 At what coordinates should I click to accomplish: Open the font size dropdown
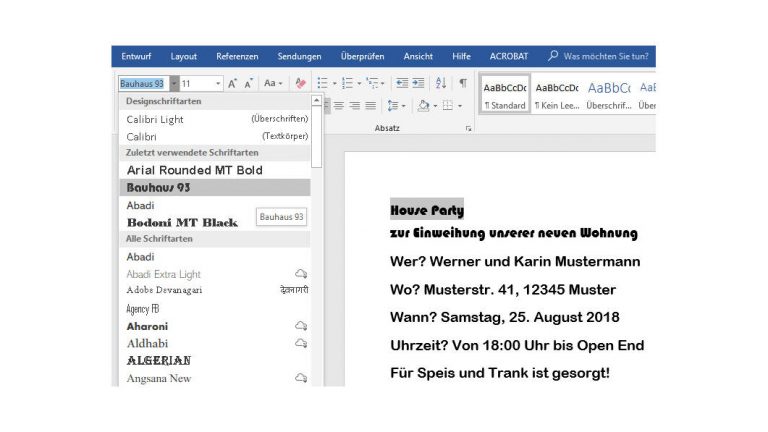point(218,84)
